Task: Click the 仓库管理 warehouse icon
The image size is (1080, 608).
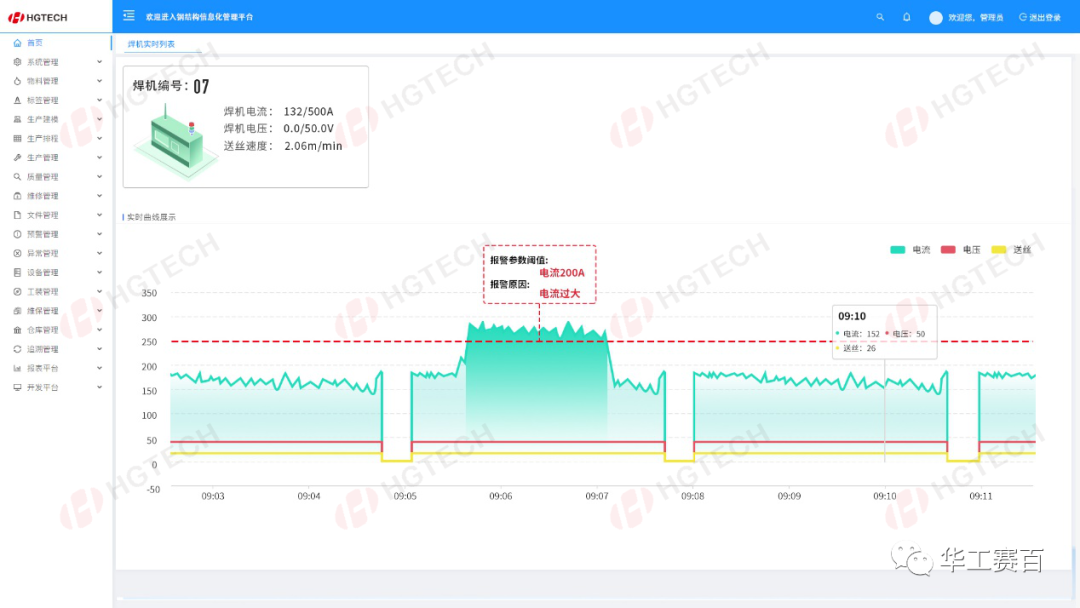Action: (17, 330)
